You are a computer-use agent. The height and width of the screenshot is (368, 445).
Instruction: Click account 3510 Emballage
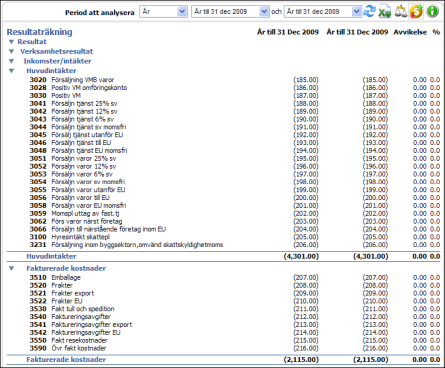pyautogui.click(x=55, y=277)
